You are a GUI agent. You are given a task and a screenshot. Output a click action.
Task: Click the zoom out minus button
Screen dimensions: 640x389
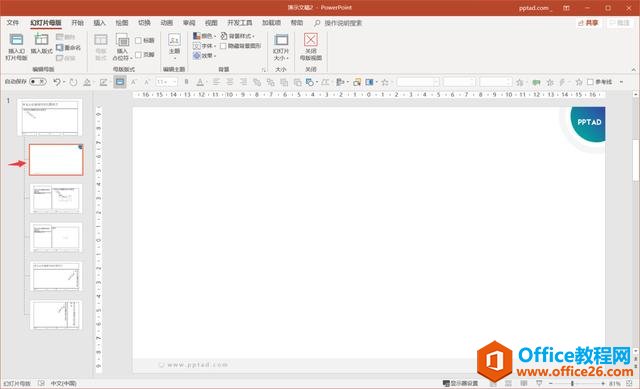tap(551, 383)
